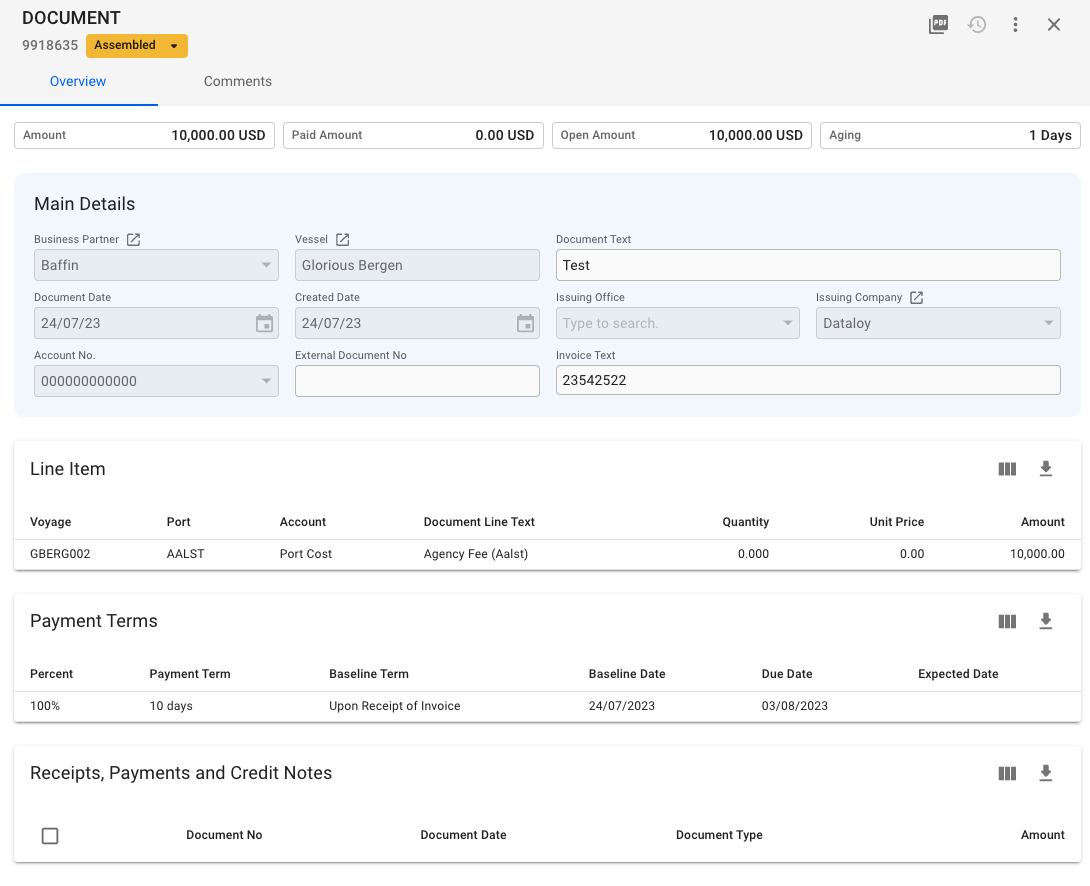Download Receipts, Payments and Credit Notes

(1046, 773)
